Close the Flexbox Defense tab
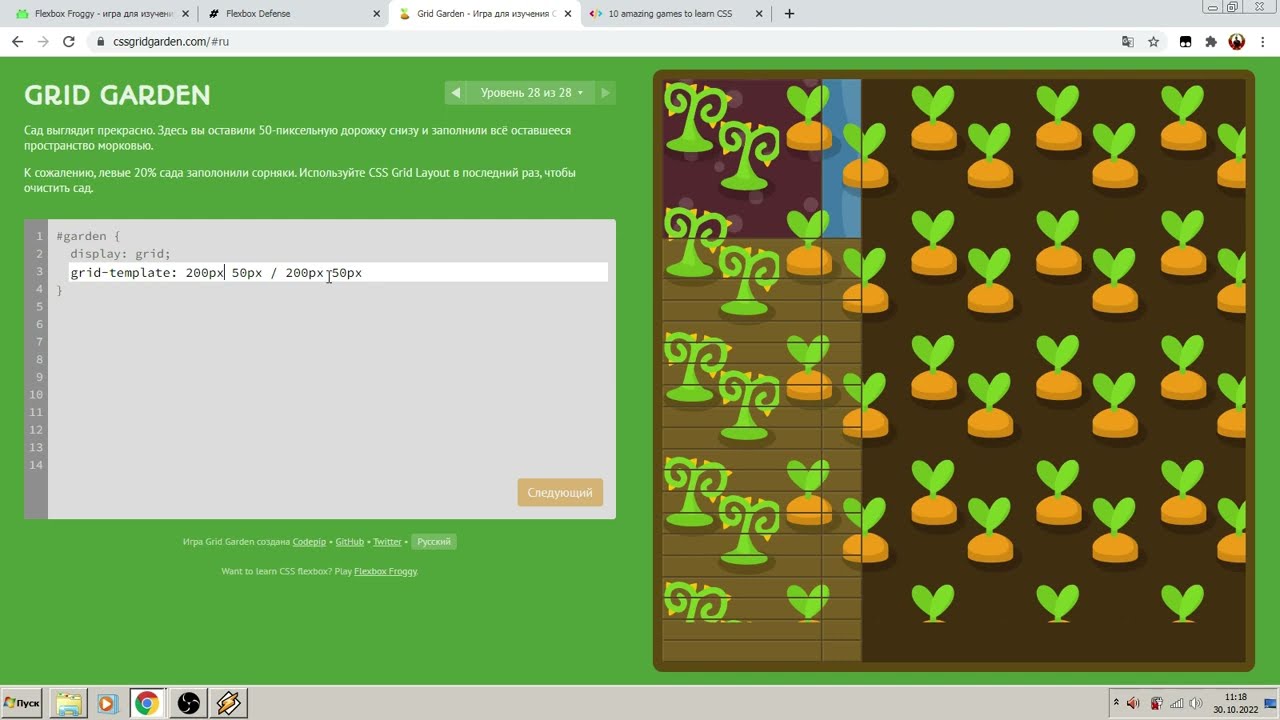Image resolution: width=1280 pixels, height=720 pixels. tap(376, 14)
